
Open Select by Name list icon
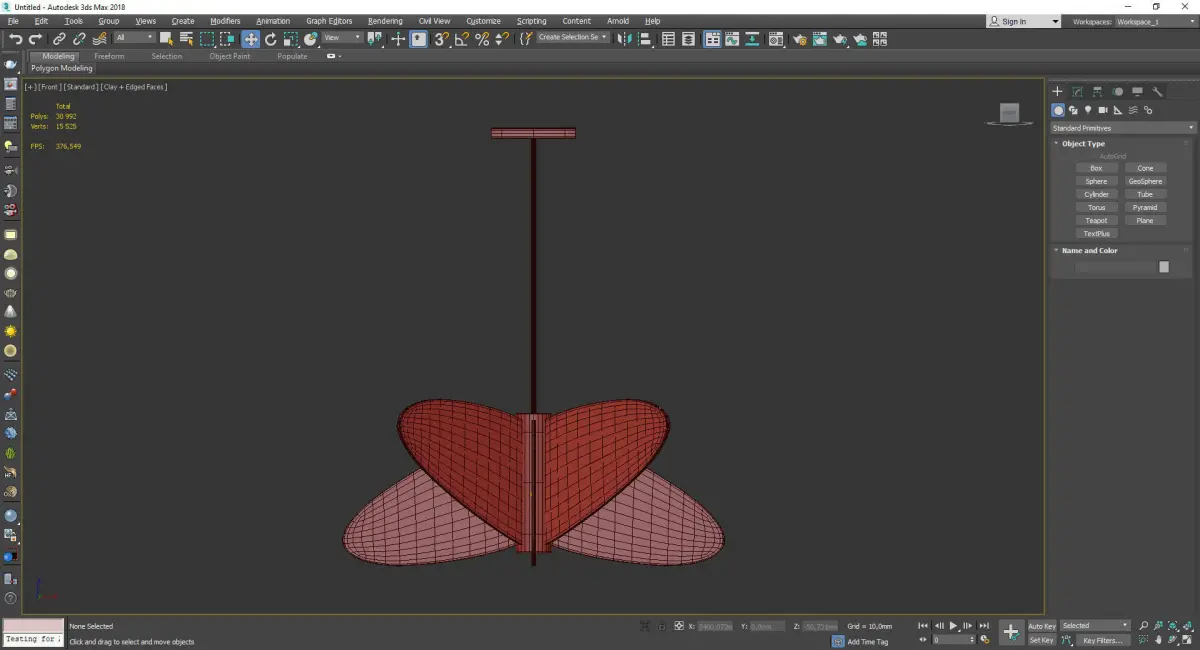pyautogui.click(x=186, y=39)
